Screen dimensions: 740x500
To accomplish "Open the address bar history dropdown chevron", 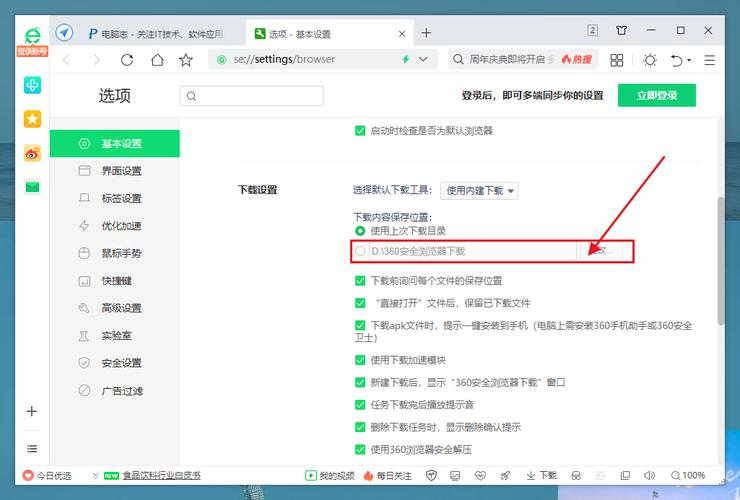I will point(423,59).
